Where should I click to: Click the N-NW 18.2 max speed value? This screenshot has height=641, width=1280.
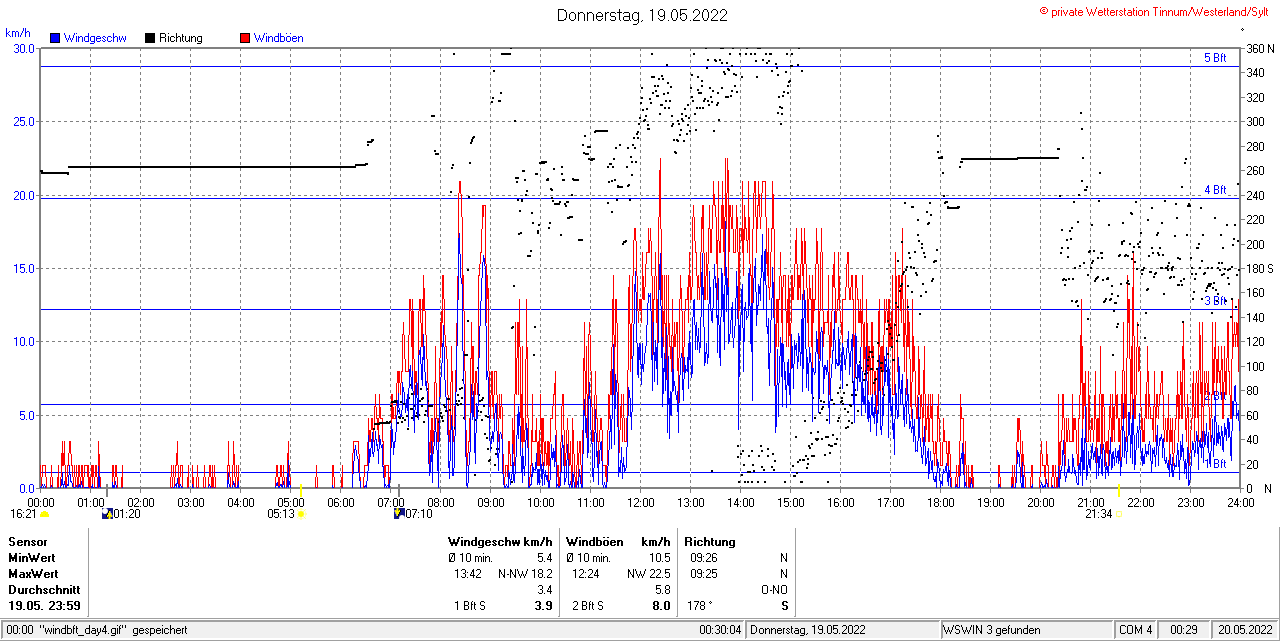pyautogui.click(x=525, y=574)
